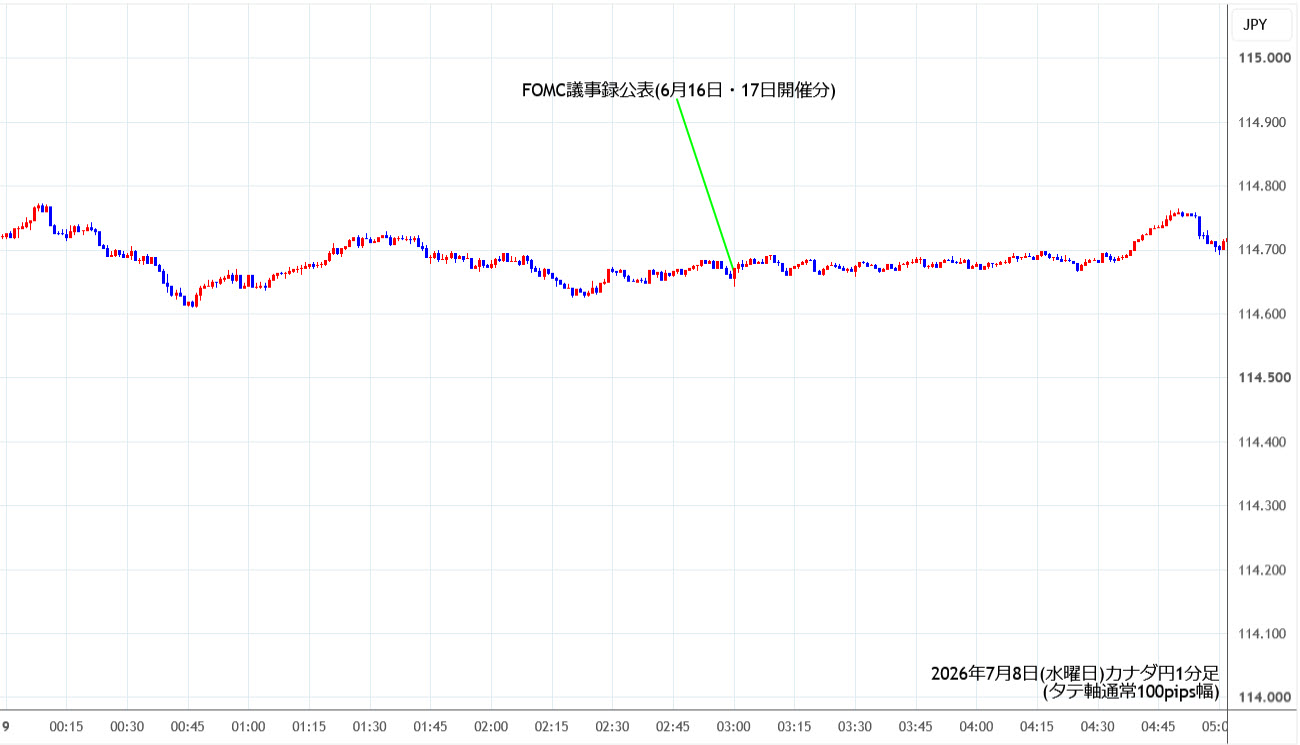The image size is (1300, 745).
Task: Click the 114.500 price axis label
Action: [x=1264, y=378]
